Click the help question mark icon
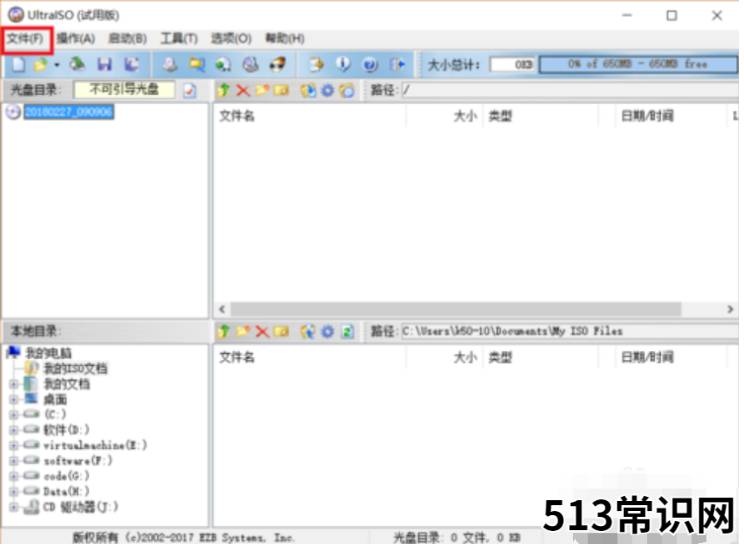 [x=370, y=64]
